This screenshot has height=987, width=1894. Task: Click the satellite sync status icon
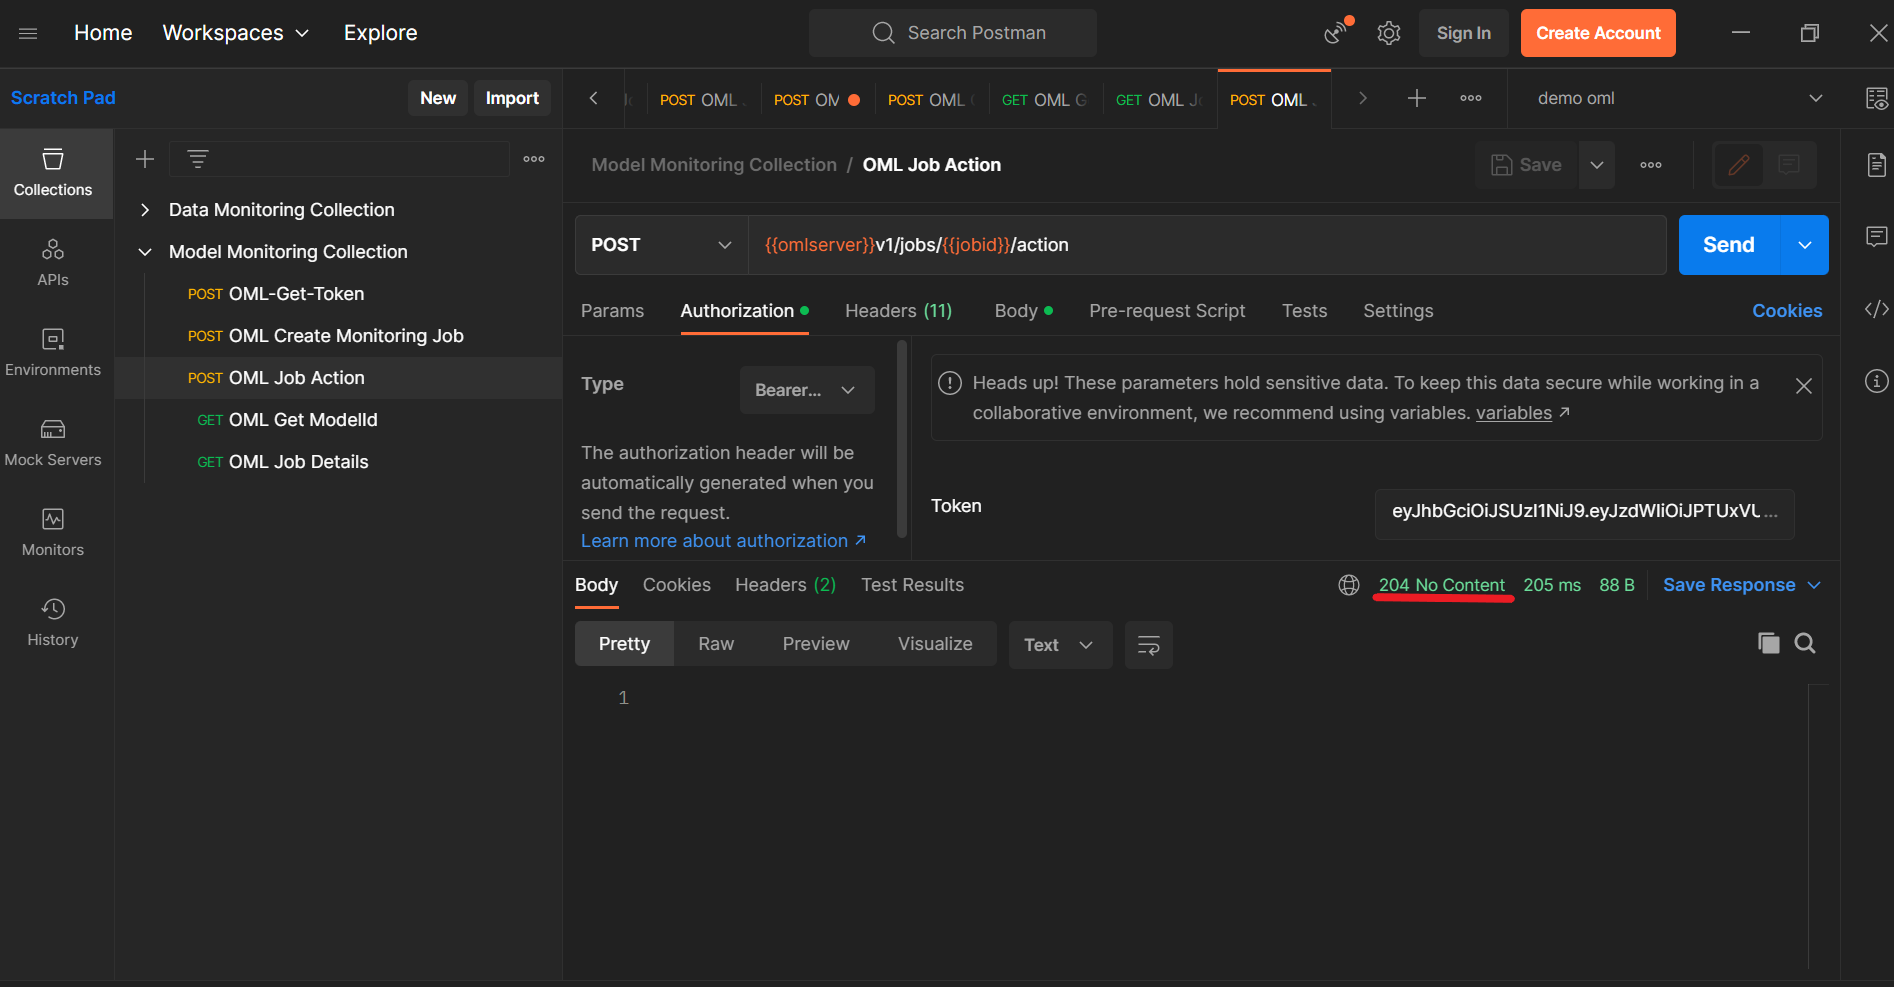tap(1337, 32)
